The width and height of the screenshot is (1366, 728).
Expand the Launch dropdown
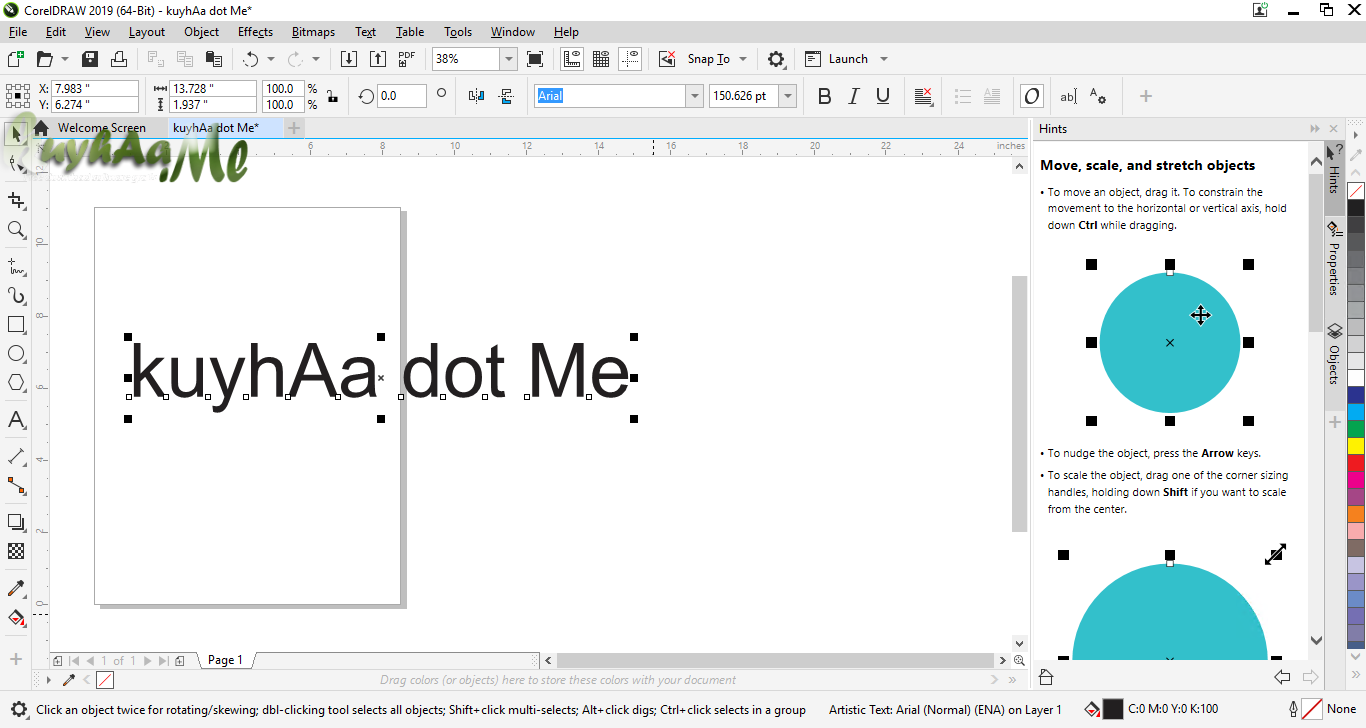point(884,59)
